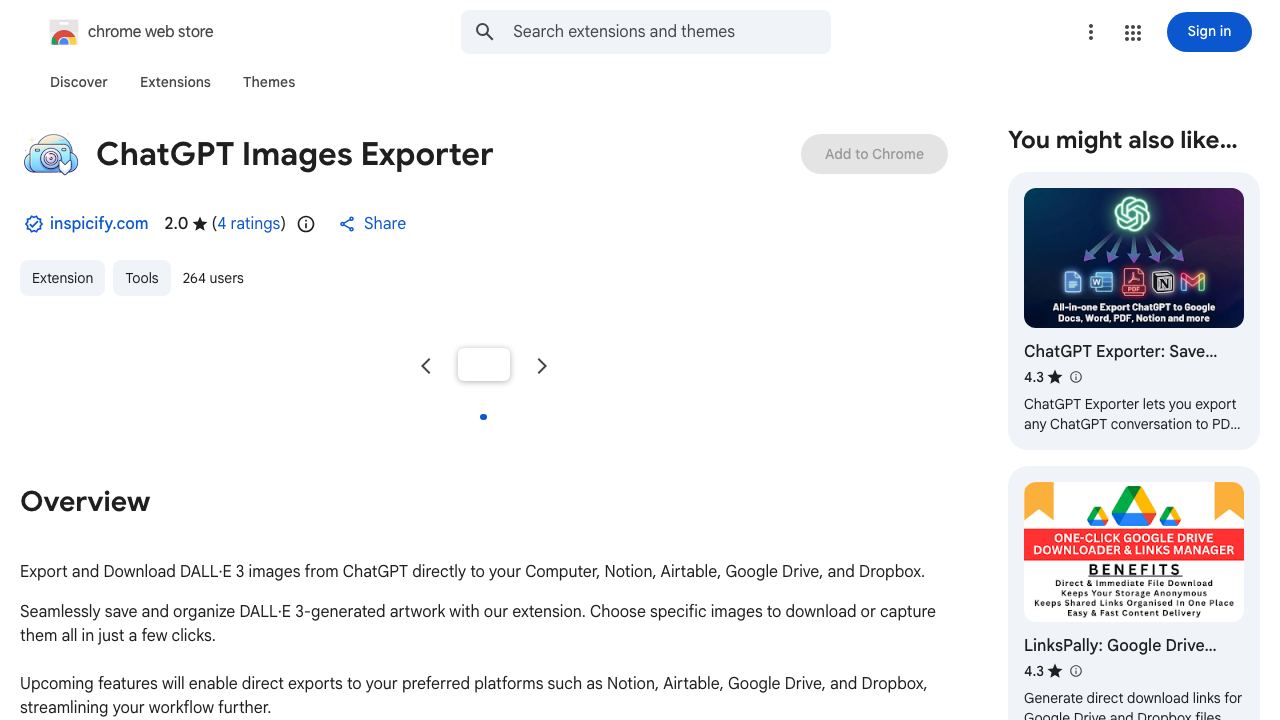Click the info icon under ChatGPT Exporter rating
This screenshot has height=720, width=1280.
[1076, 377]
